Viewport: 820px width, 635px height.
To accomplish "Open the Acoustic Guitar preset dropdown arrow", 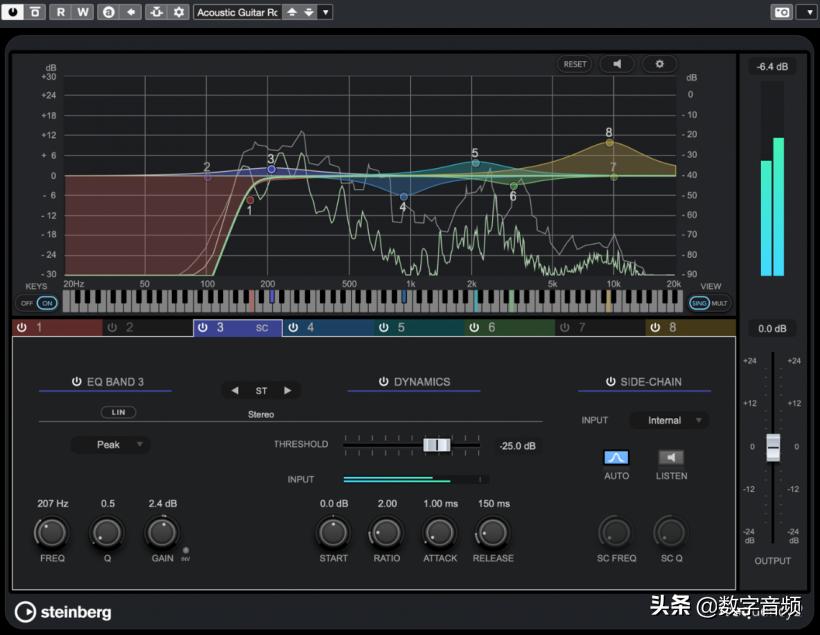I will (324, 11).
